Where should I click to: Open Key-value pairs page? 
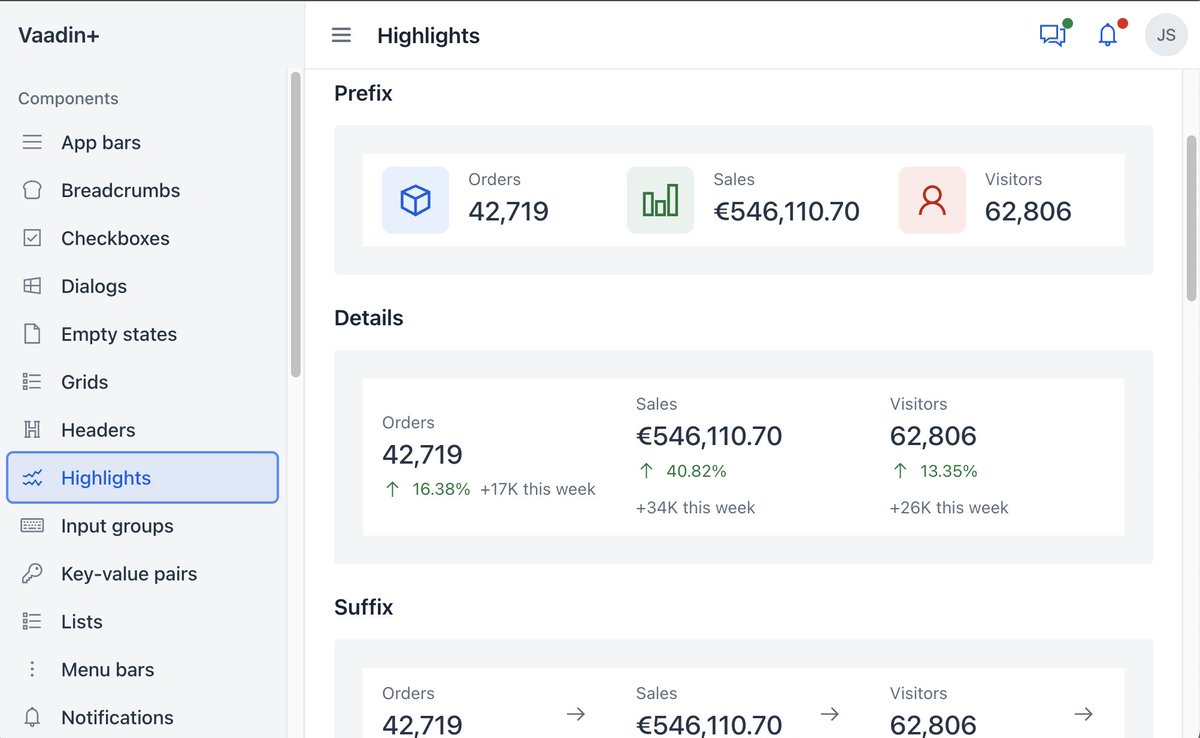pyautogui.click(x=142, y=574)
